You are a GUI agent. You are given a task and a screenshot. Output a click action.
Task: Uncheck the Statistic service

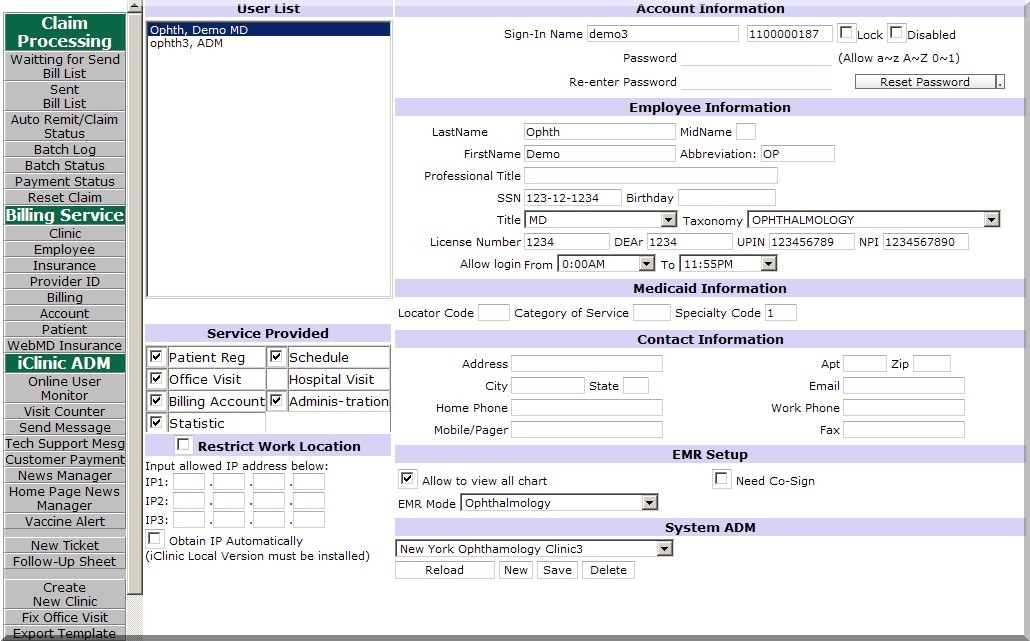156,421
